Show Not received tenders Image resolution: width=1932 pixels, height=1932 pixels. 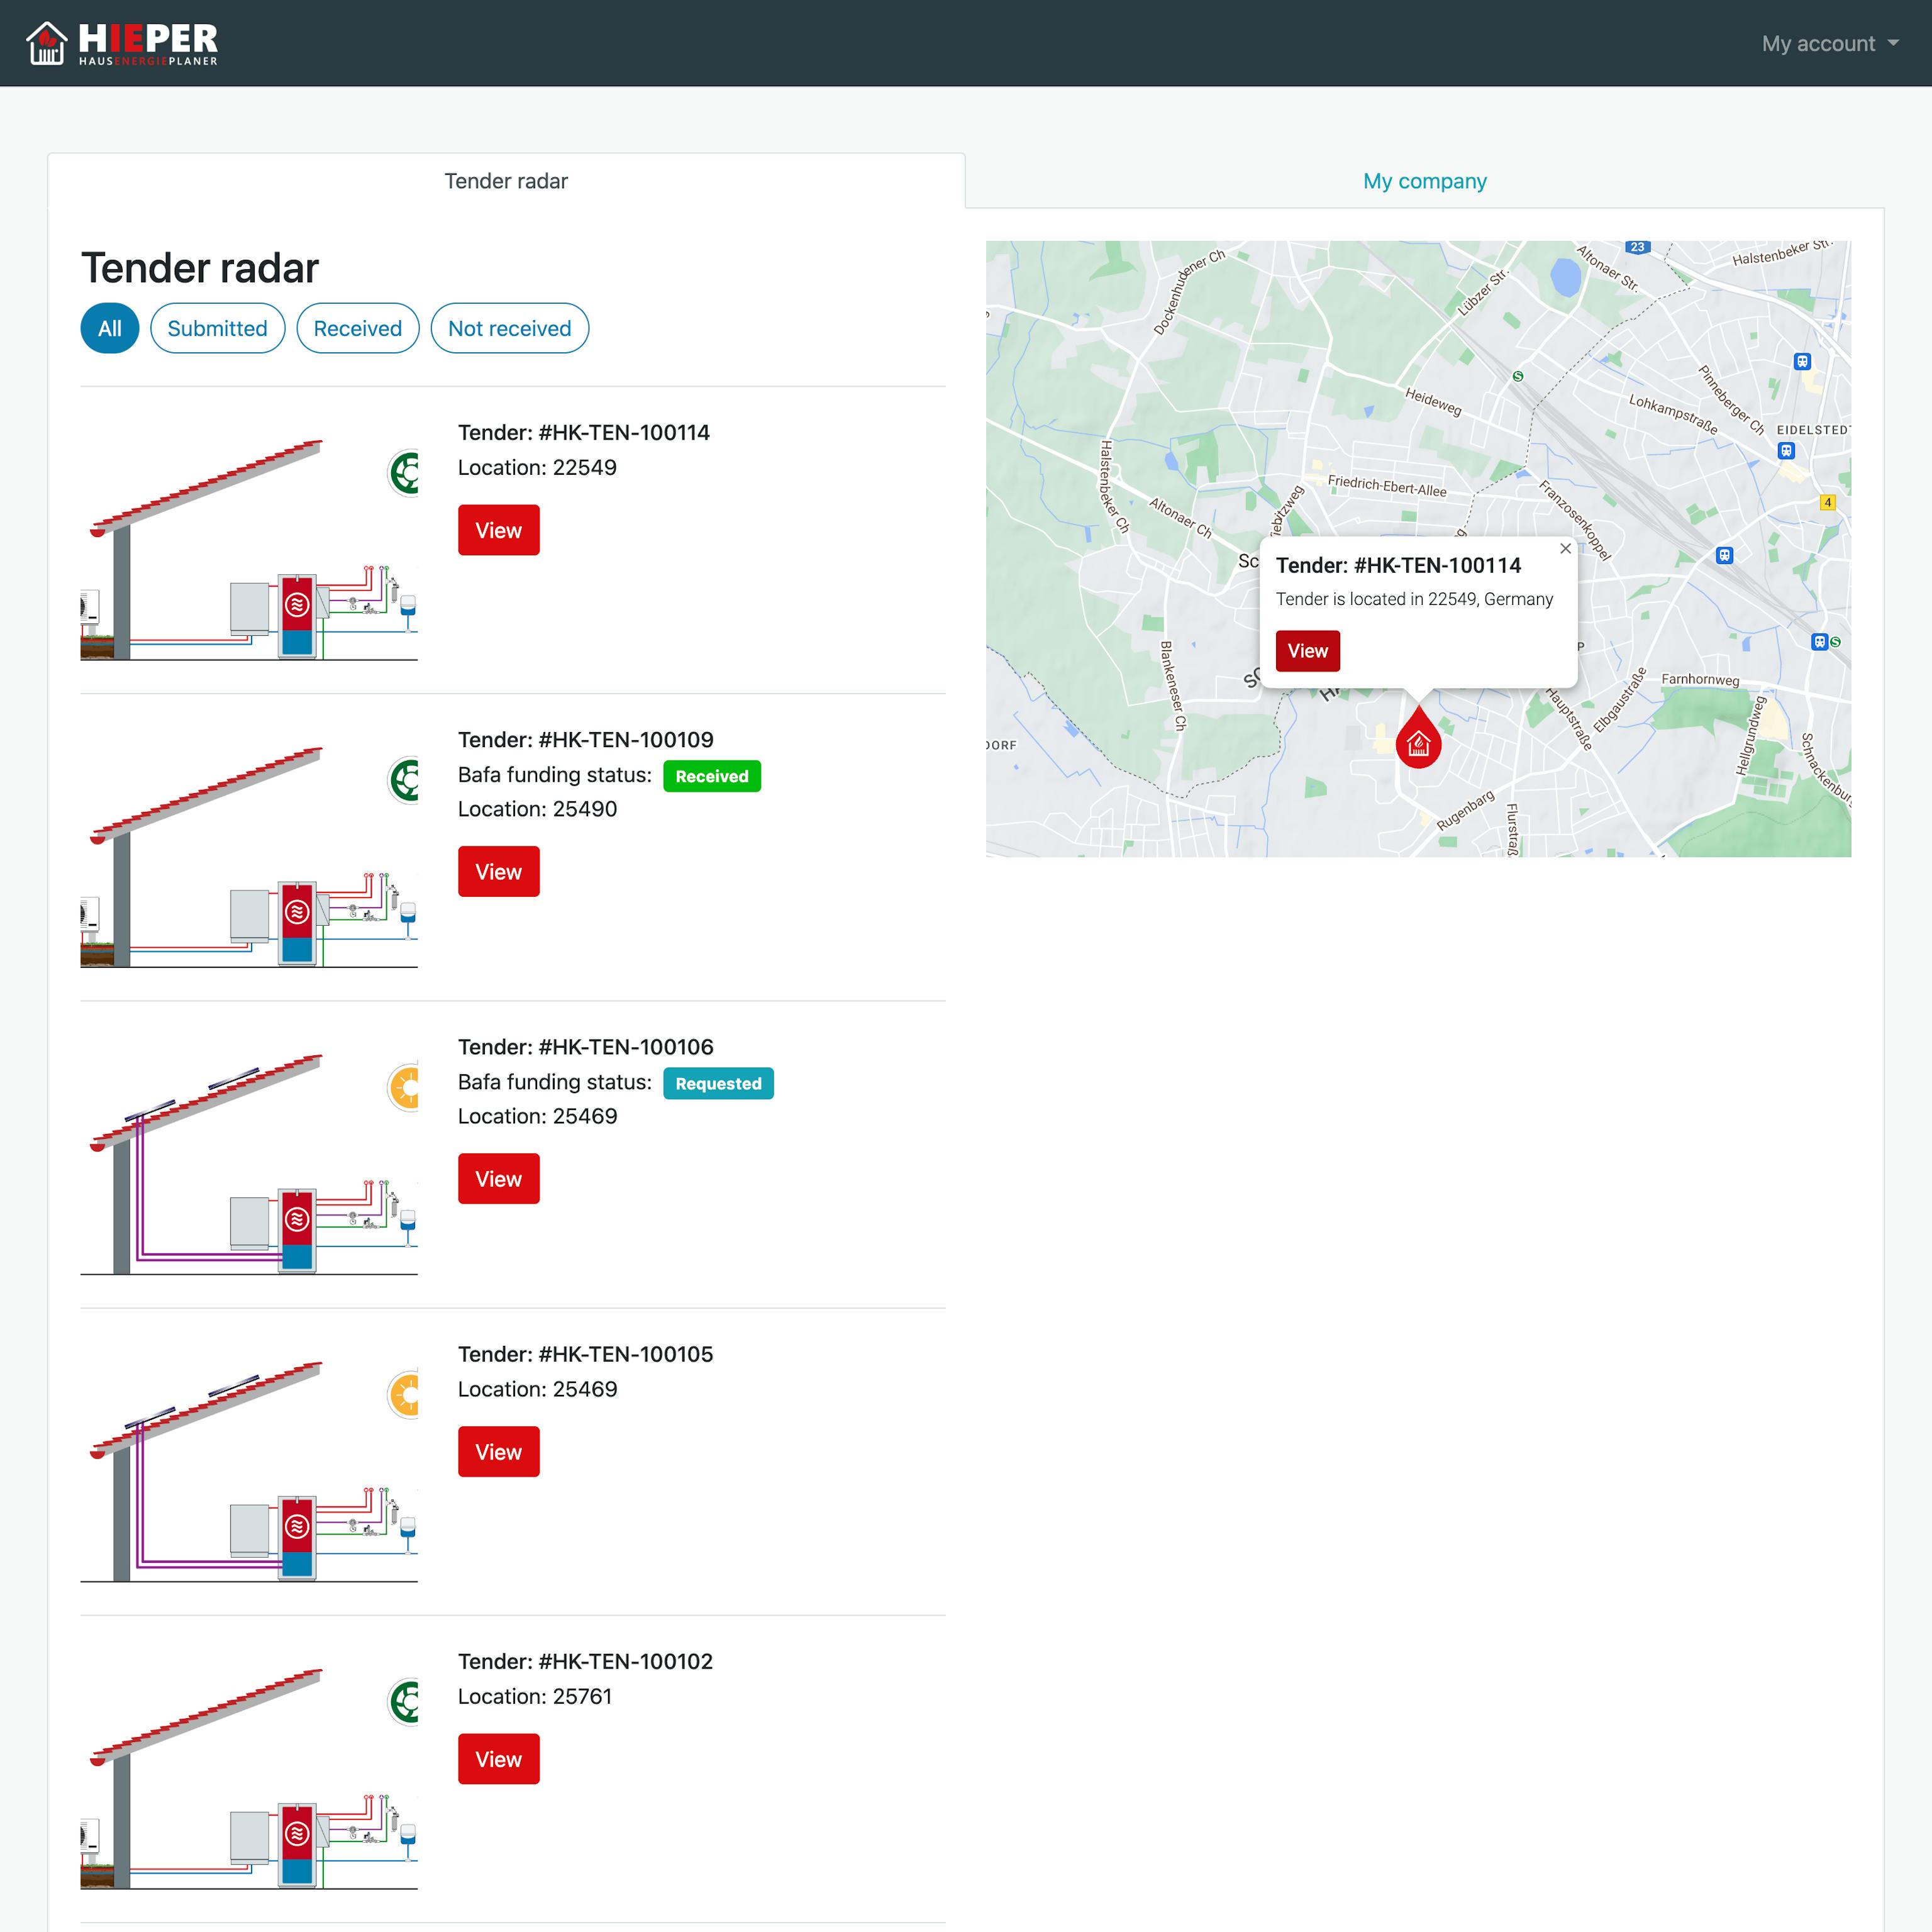(509, 328)
